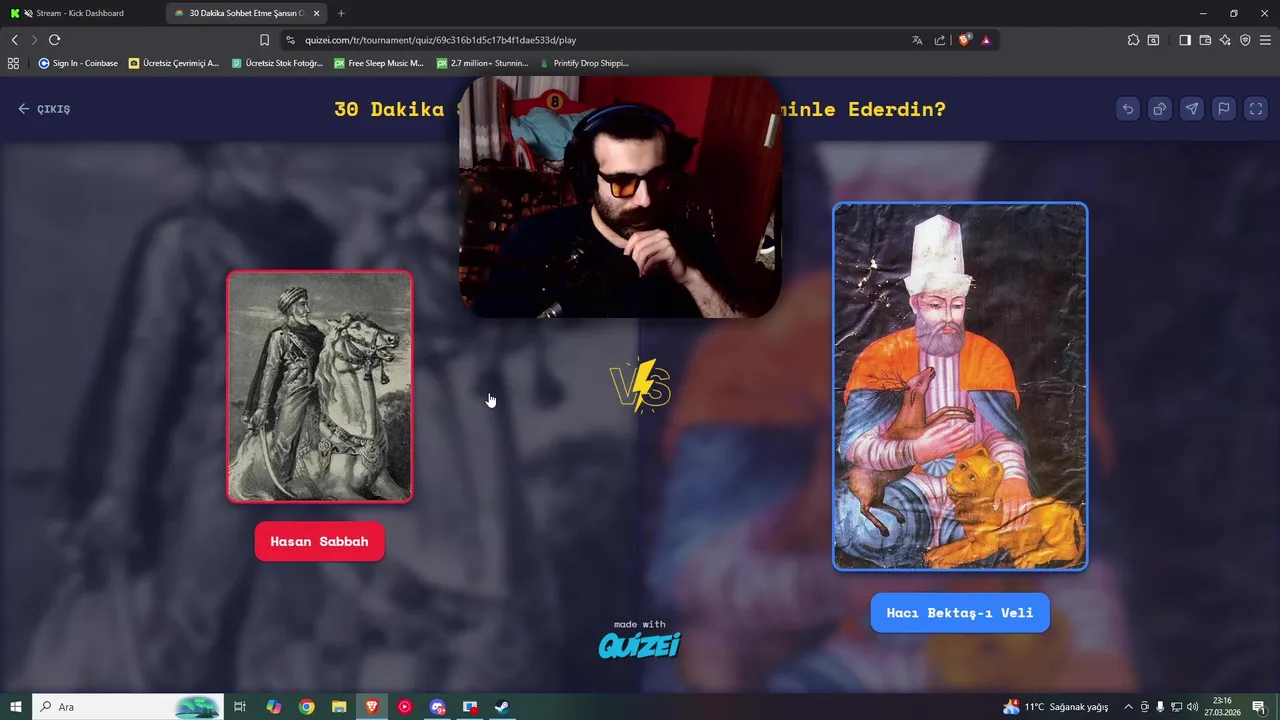Open the volume speaker tray icon
Screen dimensions: 1280x720
click(1192, 707)
